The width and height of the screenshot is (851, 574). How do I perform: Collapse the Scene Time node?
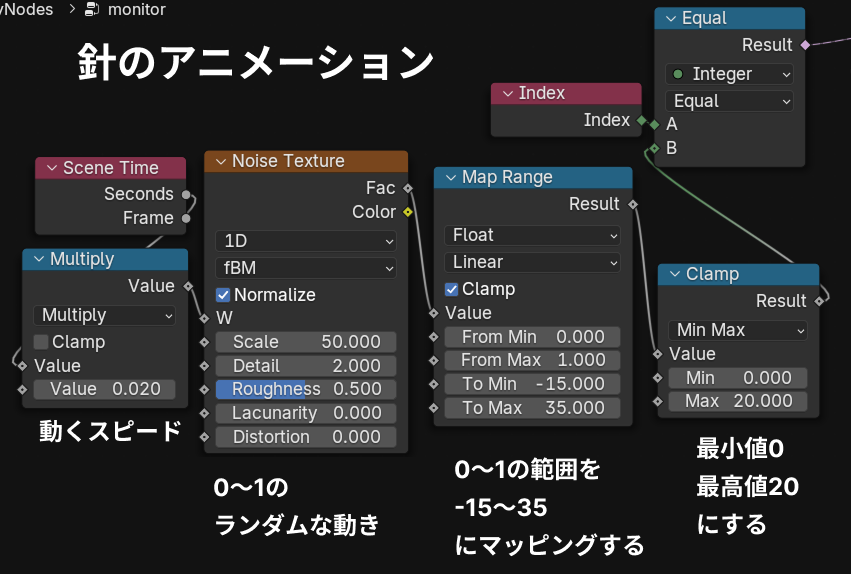click(x=50, y=168)
